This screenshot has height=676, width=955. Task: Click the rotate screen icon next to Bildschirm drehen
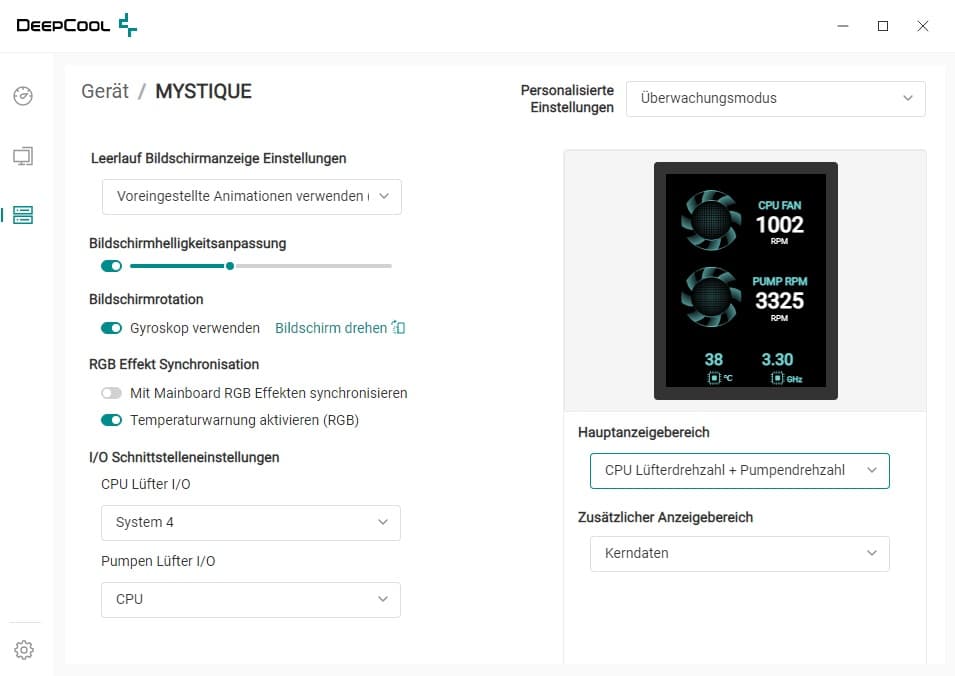pos(398,328)
